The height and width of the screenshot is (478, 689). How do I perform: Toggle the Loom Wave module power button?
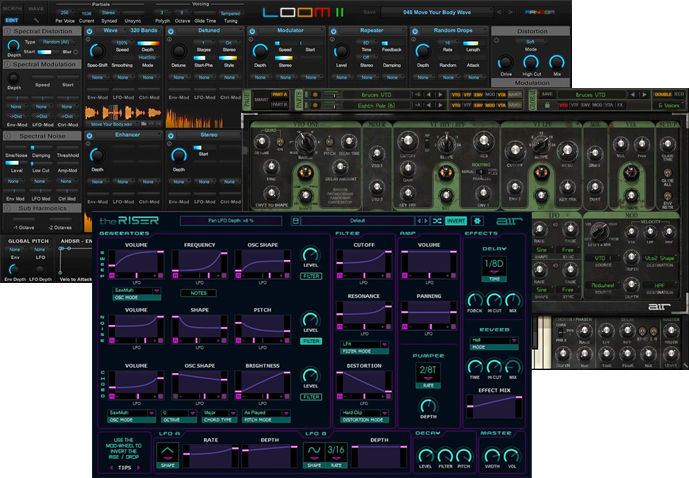(90, 31)
